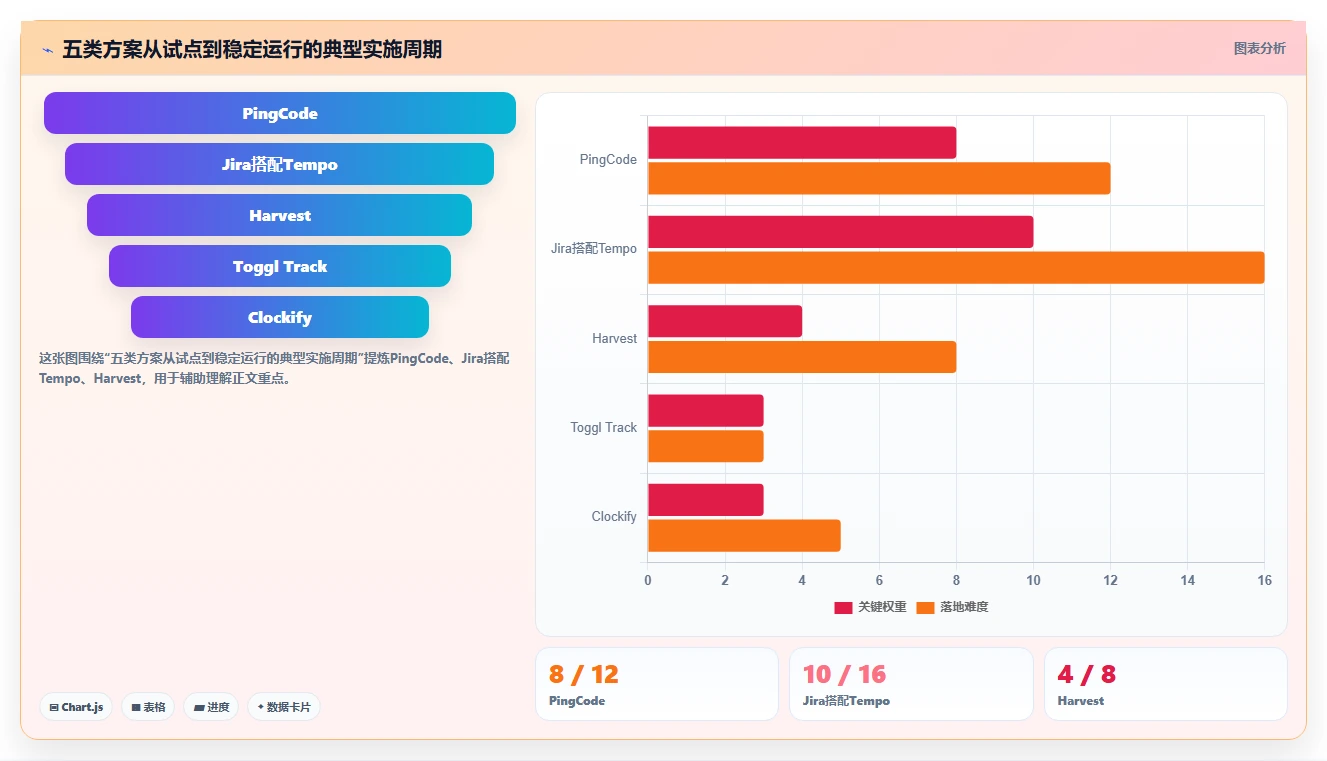Click the PingCode y-axis label
This screenshot has height=761, width=1327.
pyautogui.click(x=608, y=160)
